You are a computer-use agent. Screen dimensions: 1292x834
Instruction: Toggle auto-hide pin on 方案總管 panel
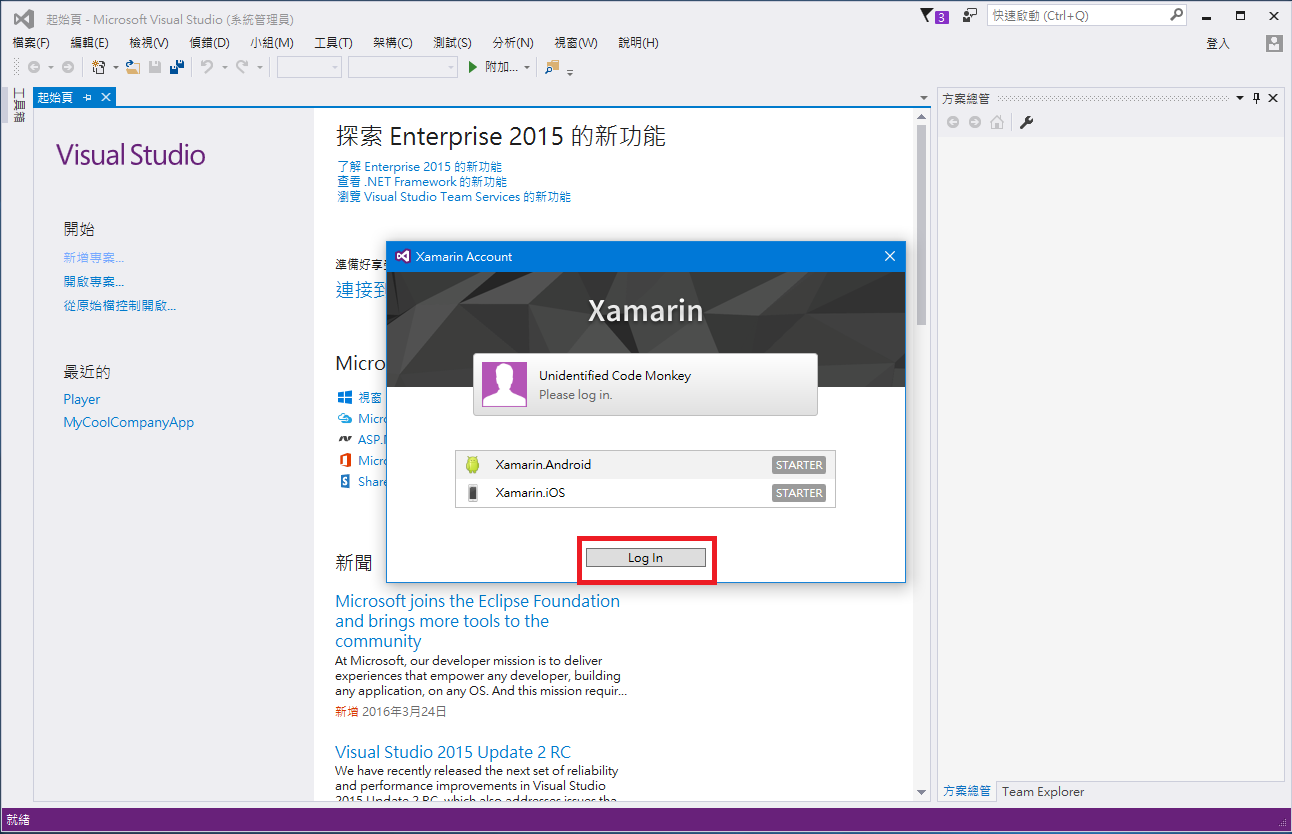(1257, 98)
